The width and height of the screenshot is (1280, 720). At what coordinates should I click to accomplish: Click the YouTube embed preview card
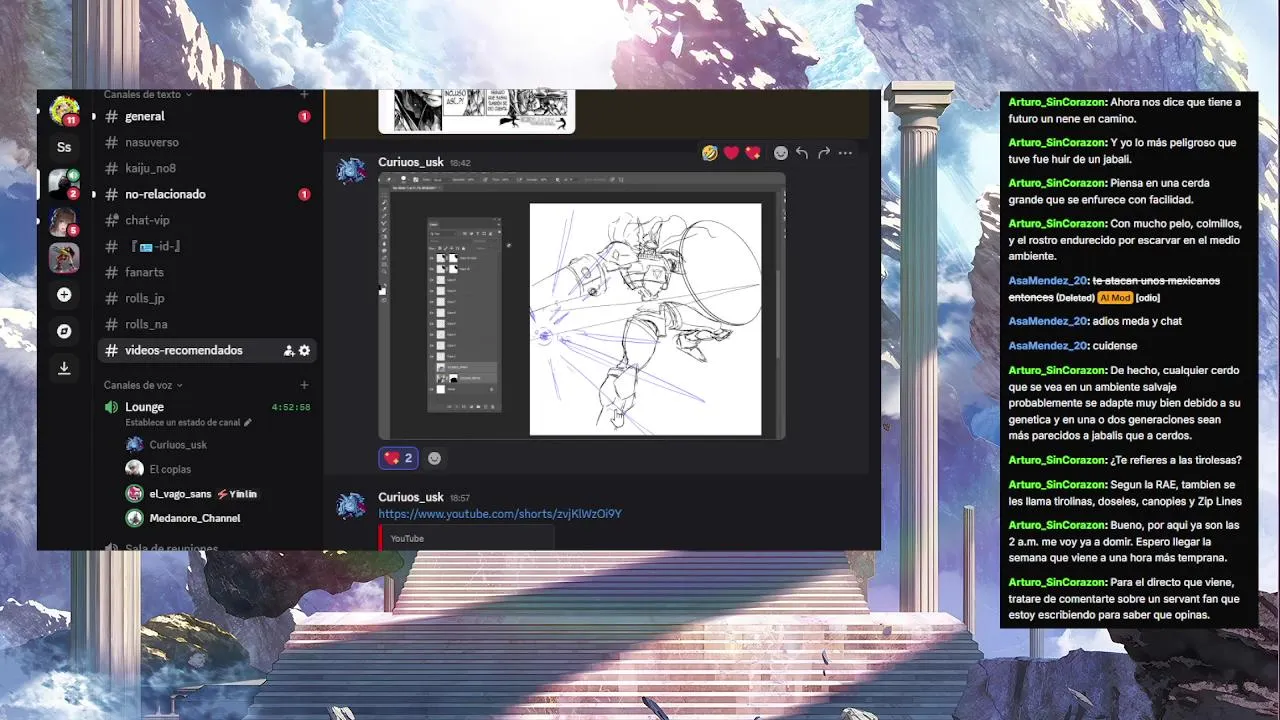pyautogui.click(x=466, y=538)
